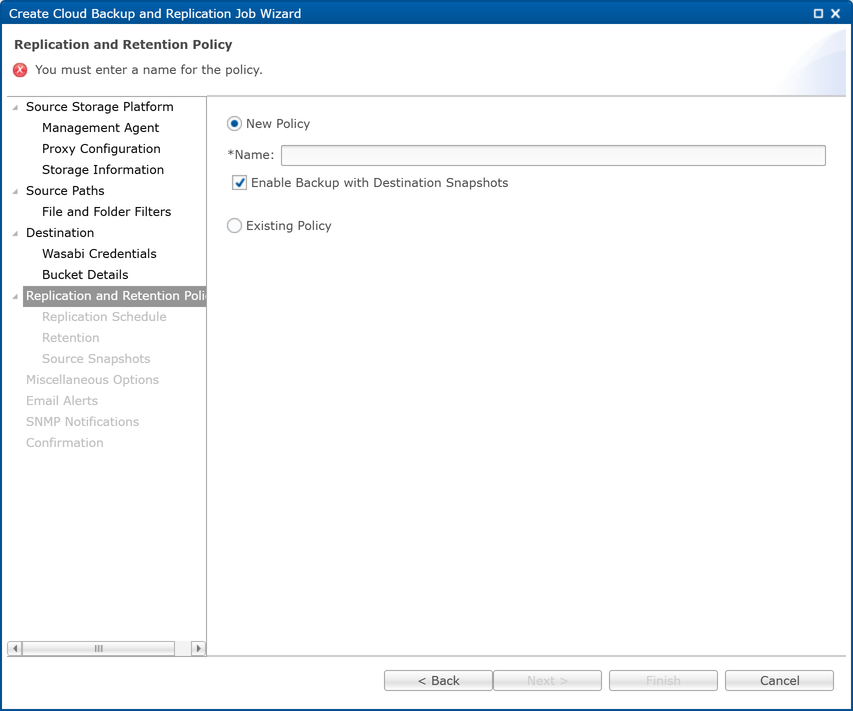Click the red error icon beside the message
The height and width of the screenshot is (711, 853).
(20, 70)
